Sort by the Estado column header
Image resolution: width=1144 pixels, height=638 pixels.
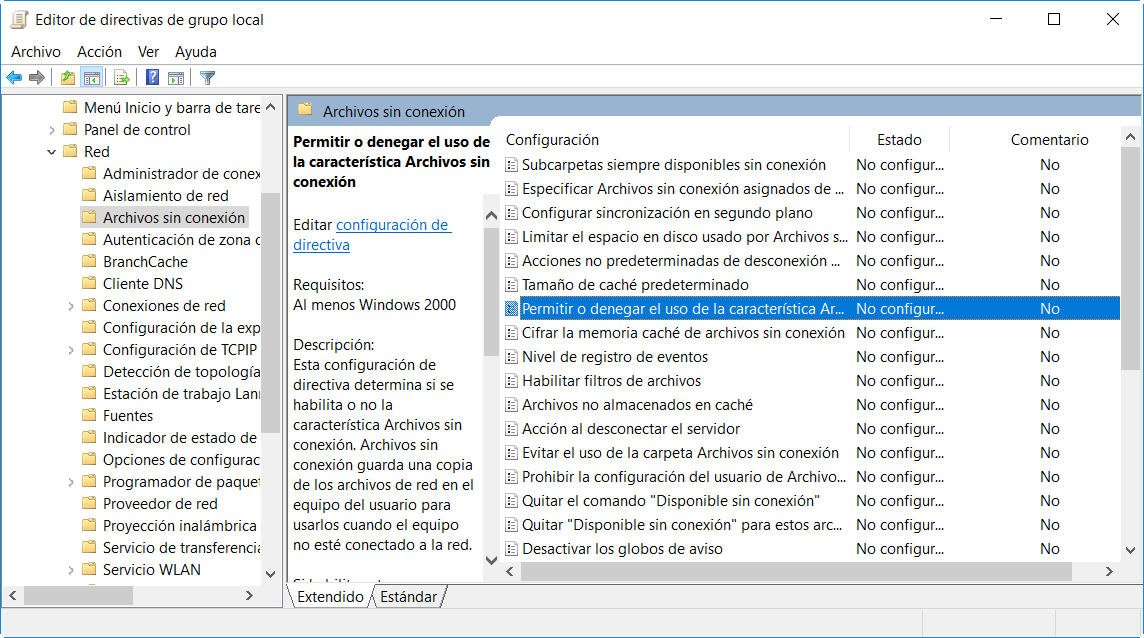(x=898, y=140)
